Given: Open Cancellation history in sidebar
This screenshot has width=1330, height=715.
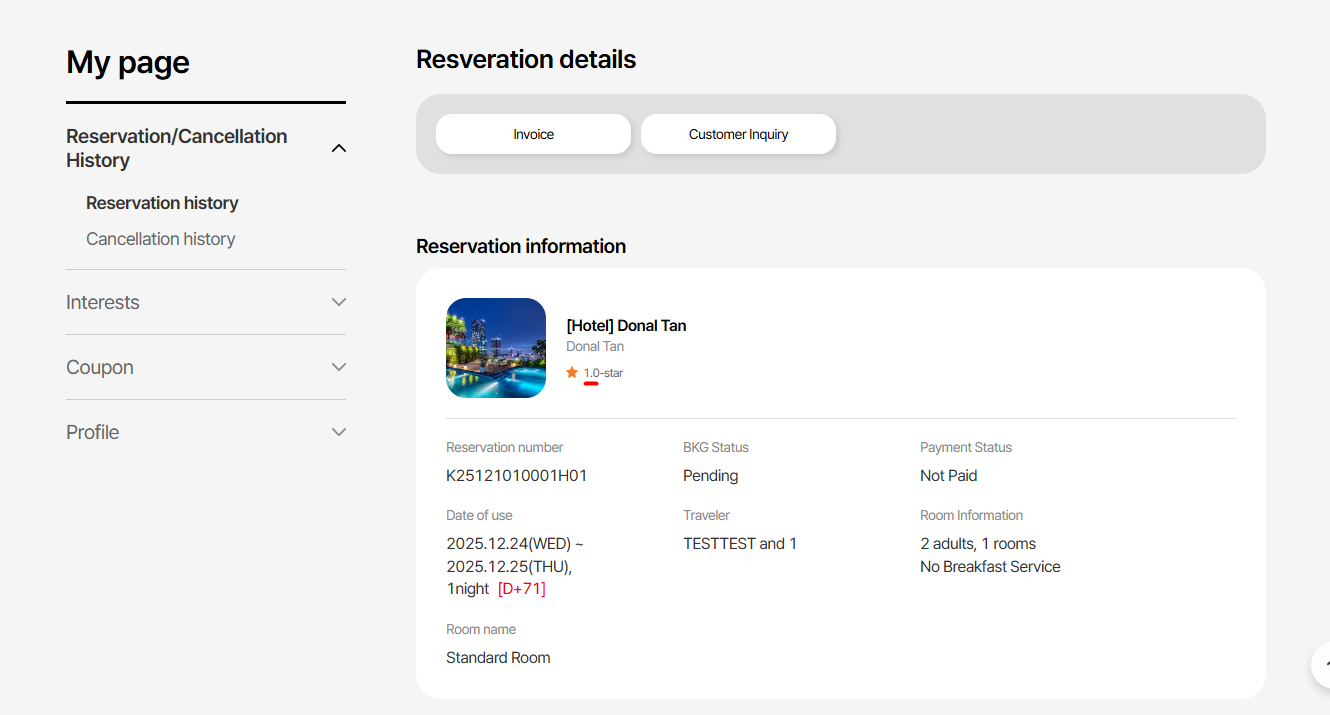Looking at the screenshot, I should point(160,239).
